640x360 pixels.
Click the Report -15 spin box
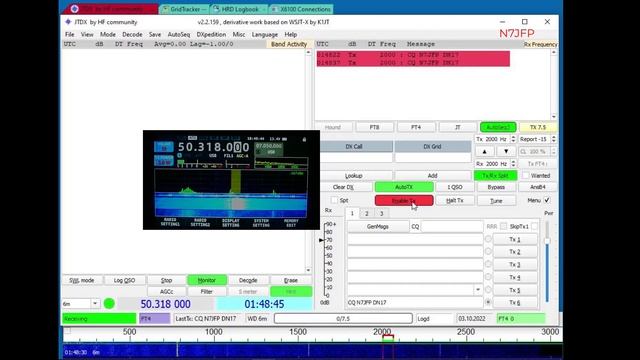pyautogui.click(x=537, y=139)
